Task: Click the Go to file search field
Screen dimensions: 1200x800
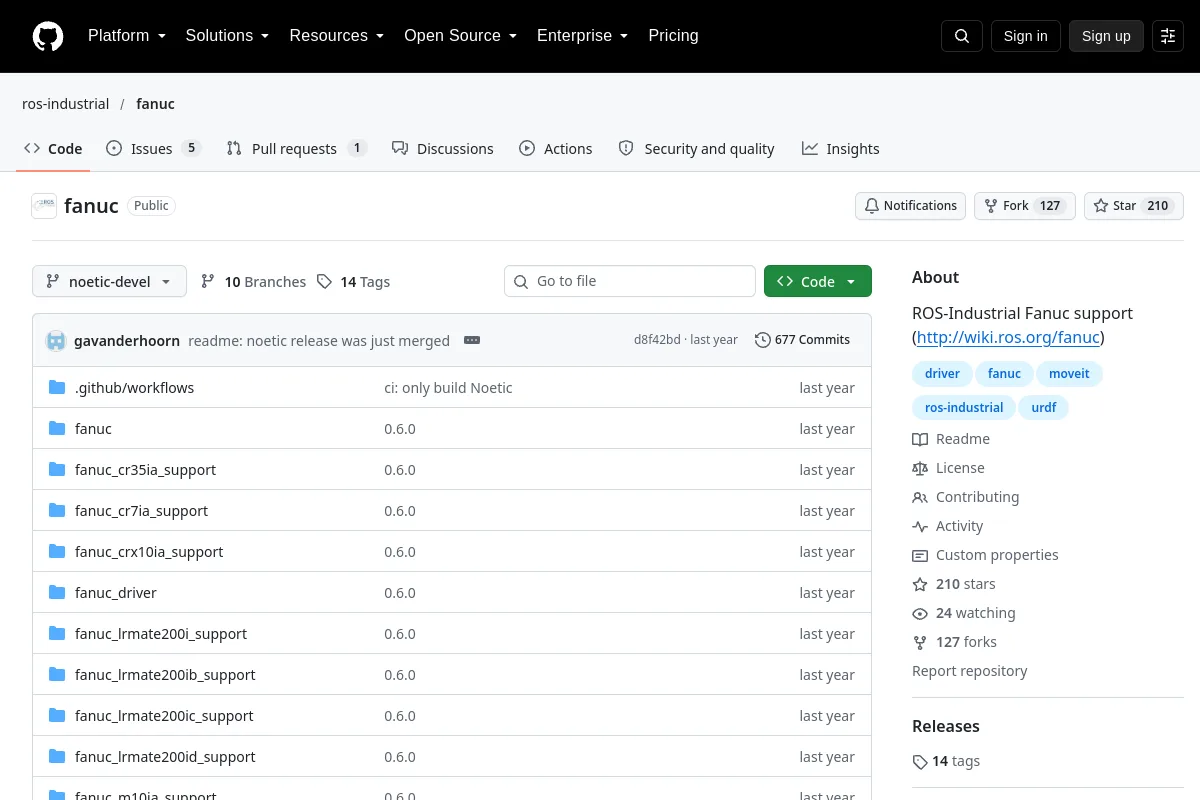Action: (630, 282)
